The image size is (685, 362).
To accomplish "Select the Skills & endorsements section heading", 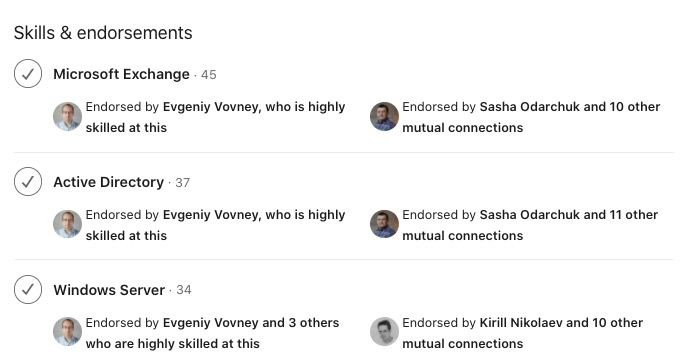I will click(x=103, y=33).
